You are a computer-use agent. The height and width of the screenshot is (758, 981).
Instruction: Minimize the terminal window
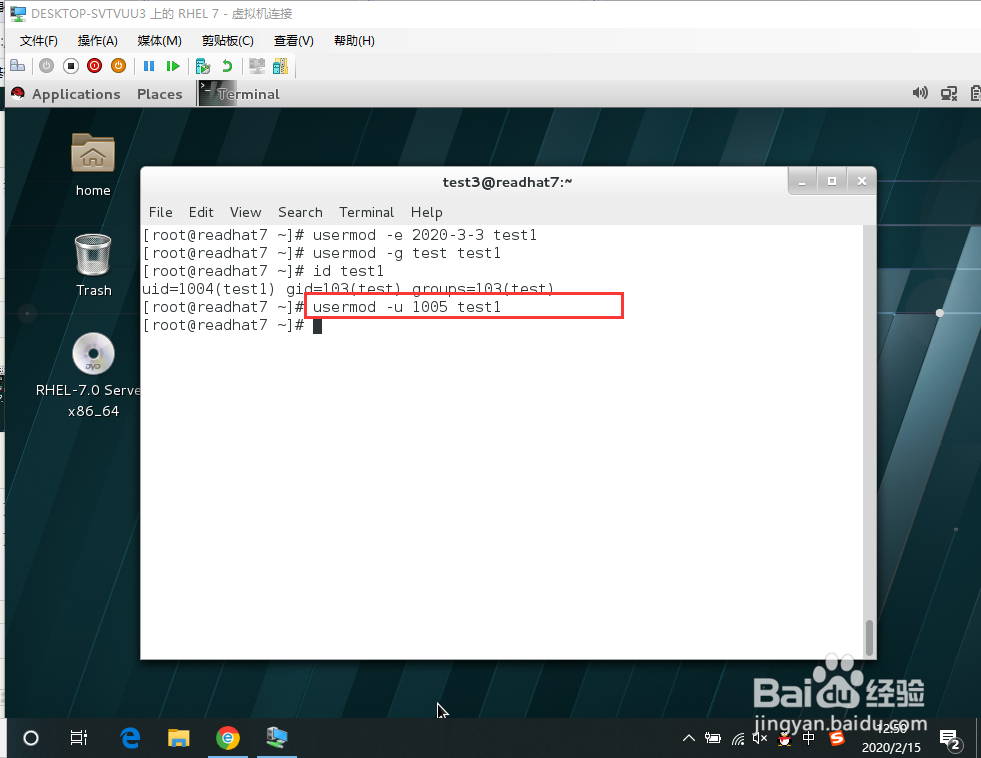802,181
